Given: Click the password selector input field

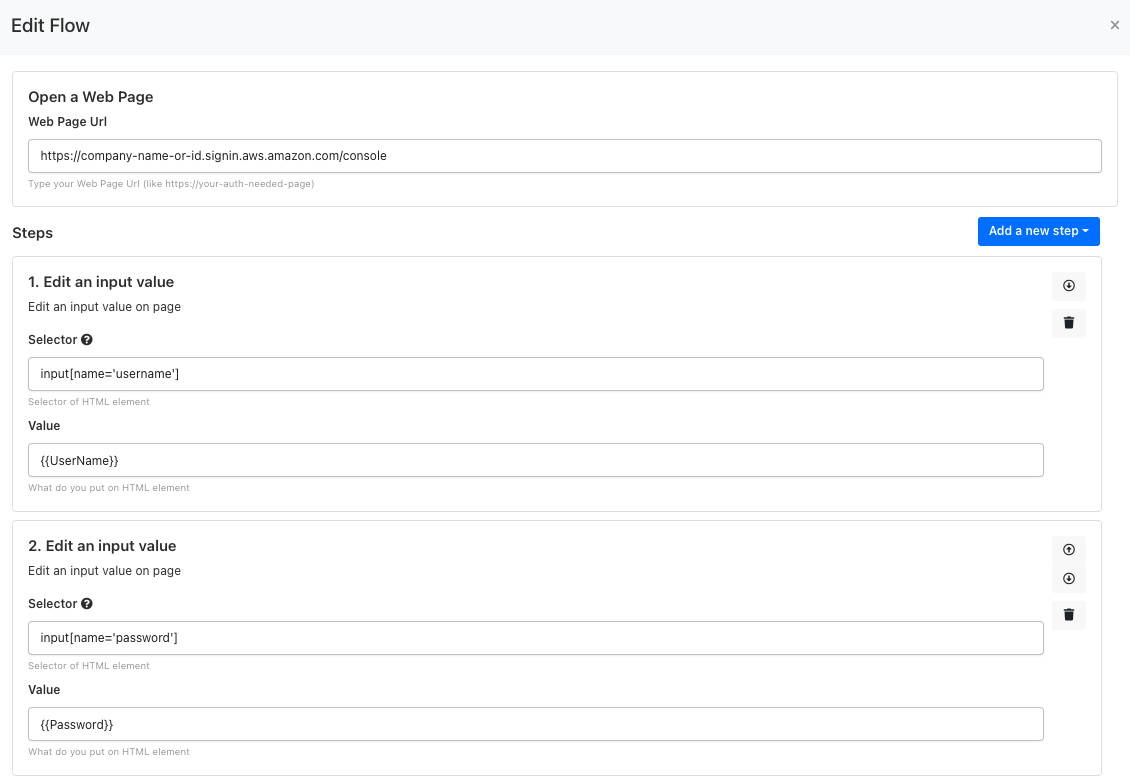Looking at the screenshot, I should pyautogui.click(x=535, y=638).
